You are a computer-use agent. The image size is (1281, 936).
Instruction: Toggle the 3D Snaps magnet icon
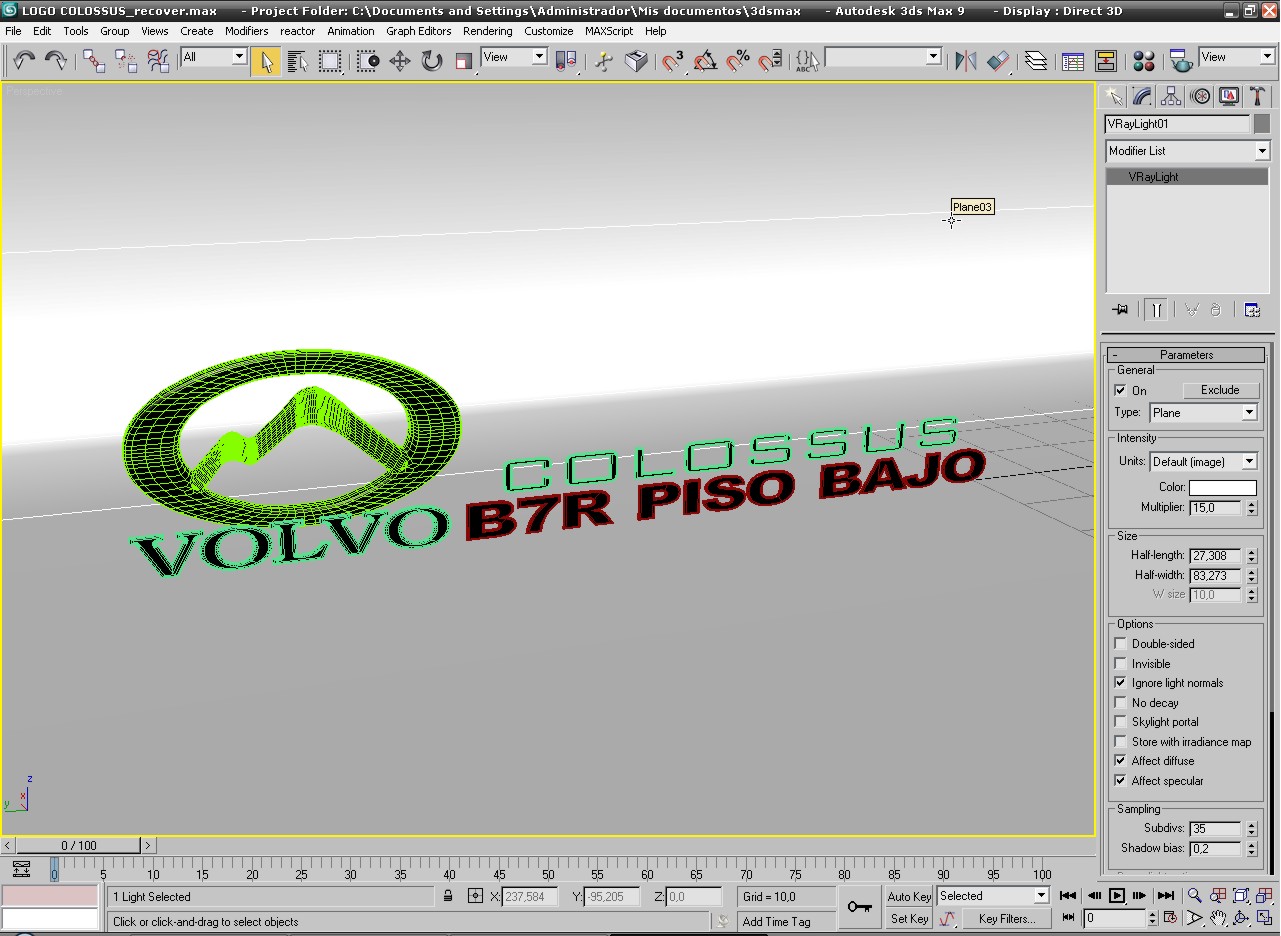coord(673,61)
